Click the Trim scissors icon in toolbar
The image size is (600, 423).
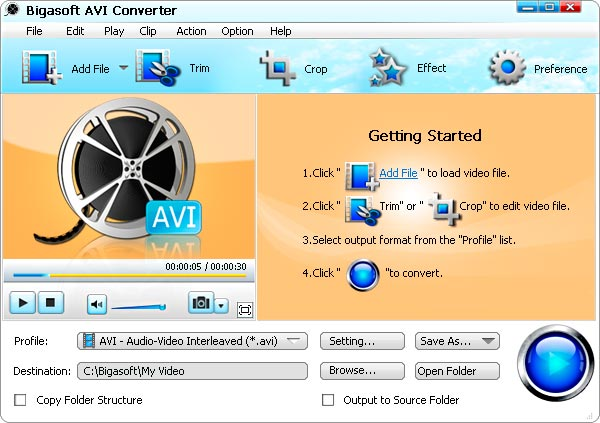point(158,67)
